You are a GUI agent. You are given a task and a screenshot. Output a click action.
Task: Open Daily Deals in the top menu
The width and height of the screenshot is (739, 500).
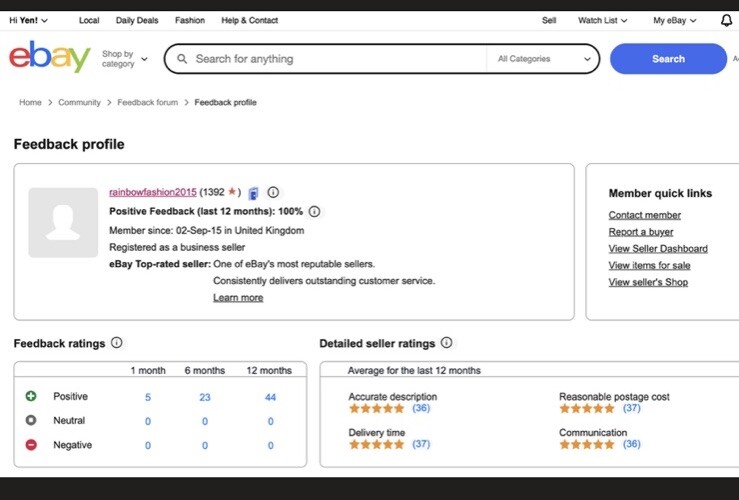(x=137, y=20)
